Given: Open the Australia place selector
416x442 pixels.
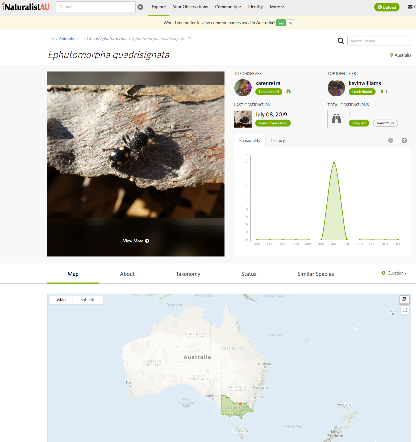Looking at the screenshot, I should (x=400, y=55).
